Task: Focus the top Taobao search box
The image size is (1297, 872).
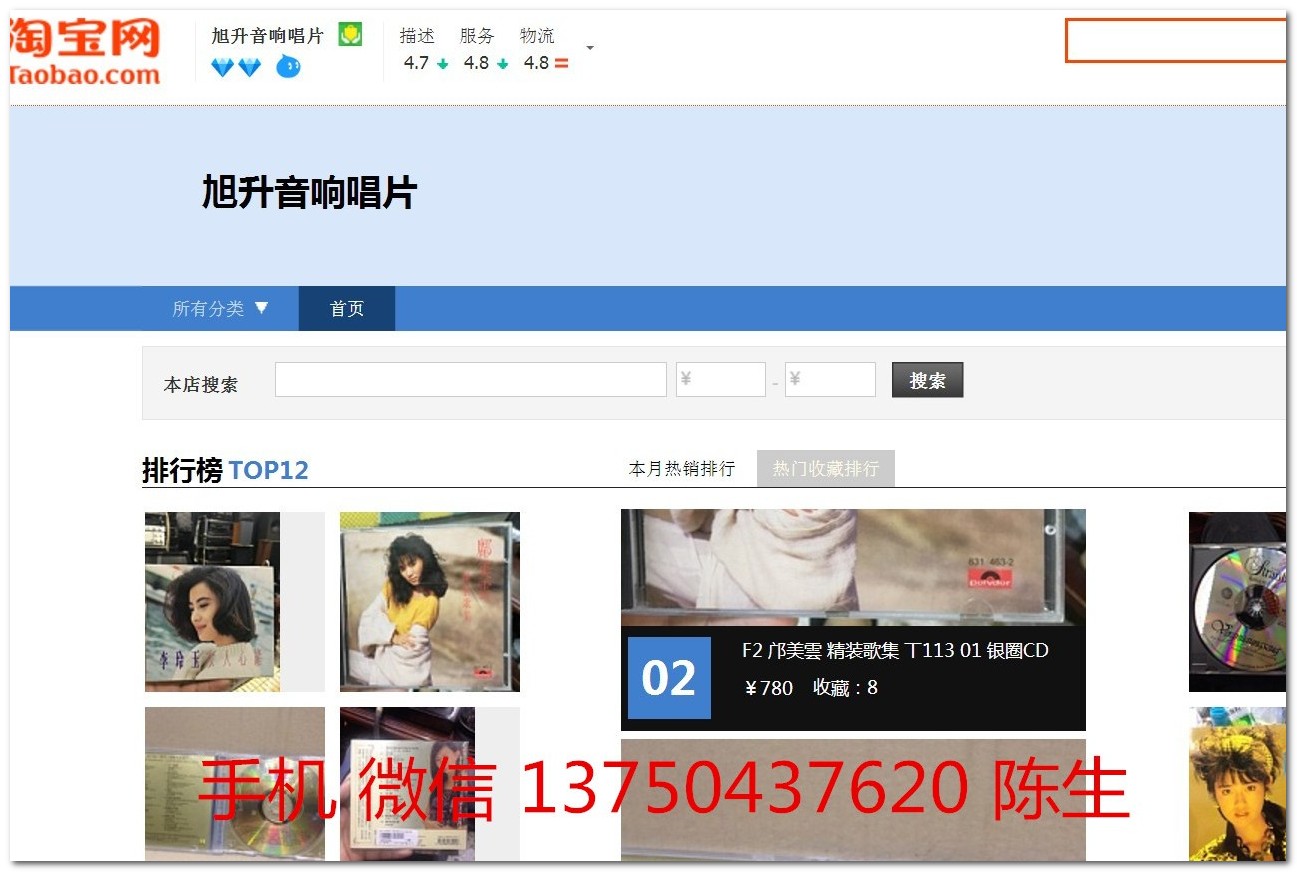Action: pyautogui.click(x=1175, y=41)
